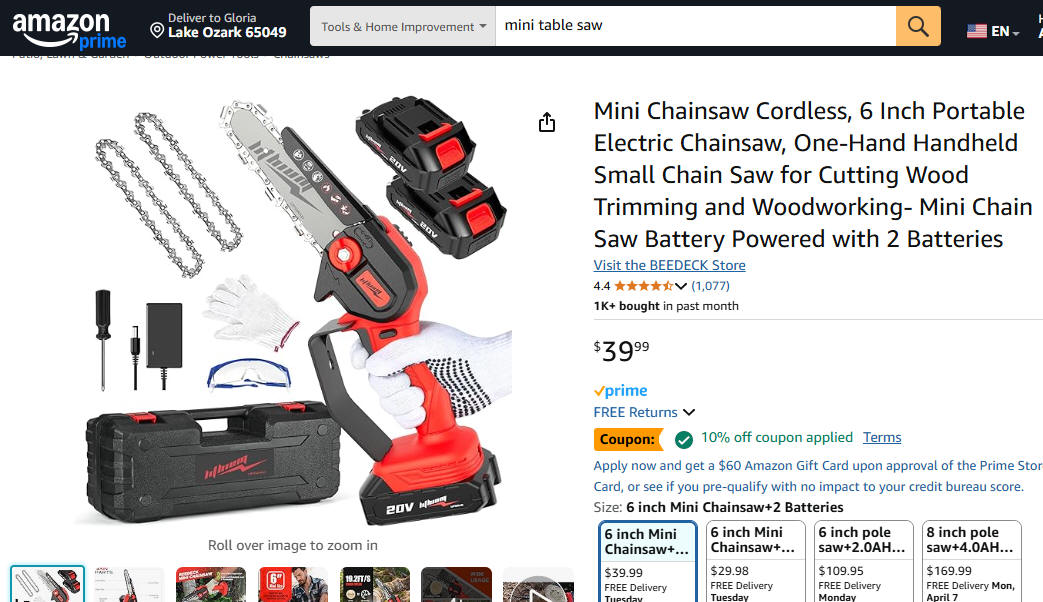Visit the BEEDECK Store link

click(669, 265)
